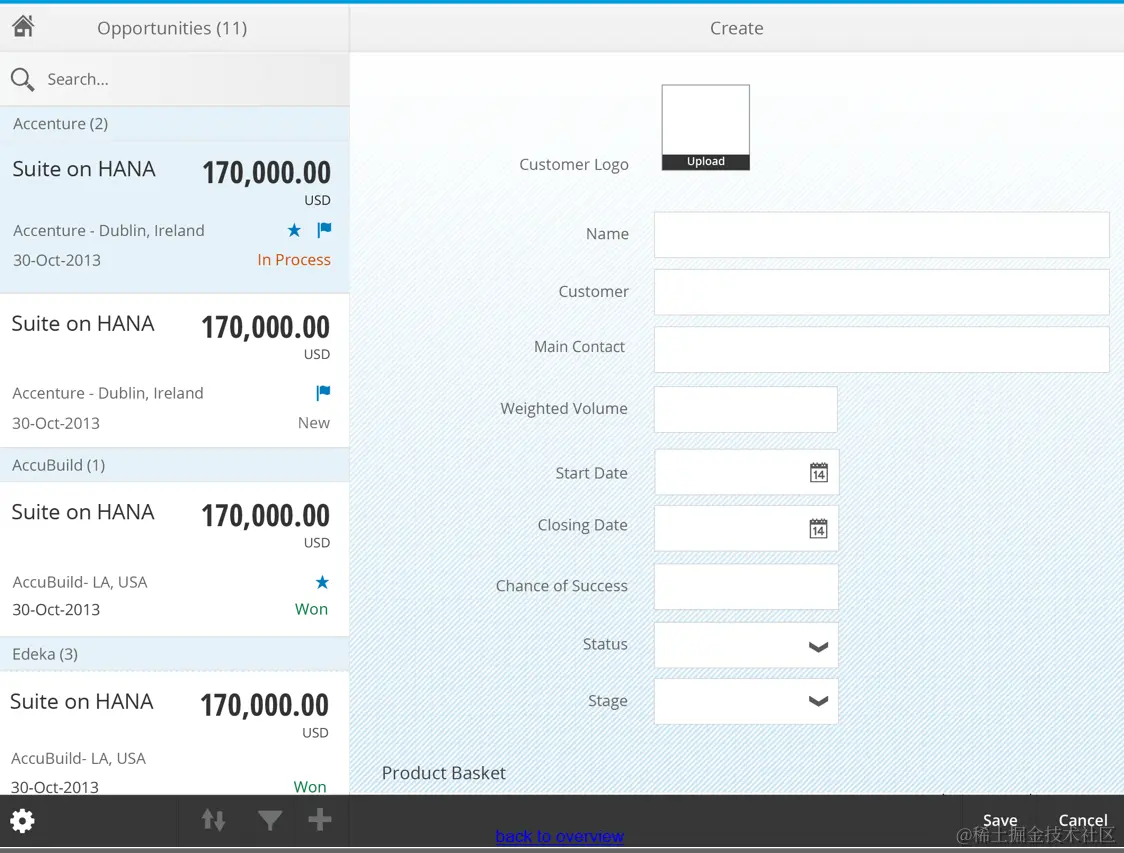Expand the Status dropdown
The width and height of the screenshot is (1124, 853).
(819, 647)
